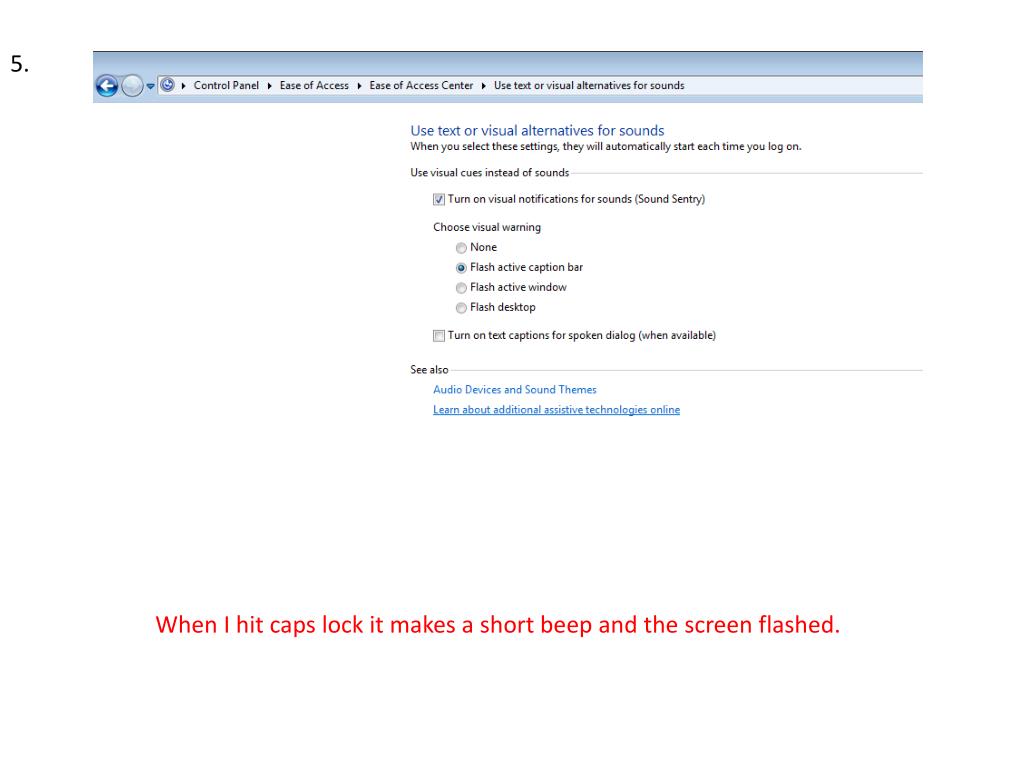Image resolution: width=1024 pixels, height=768 pixels.
Task: Click the sentence about settings starting at log on
Action: [x=605, y=146]
